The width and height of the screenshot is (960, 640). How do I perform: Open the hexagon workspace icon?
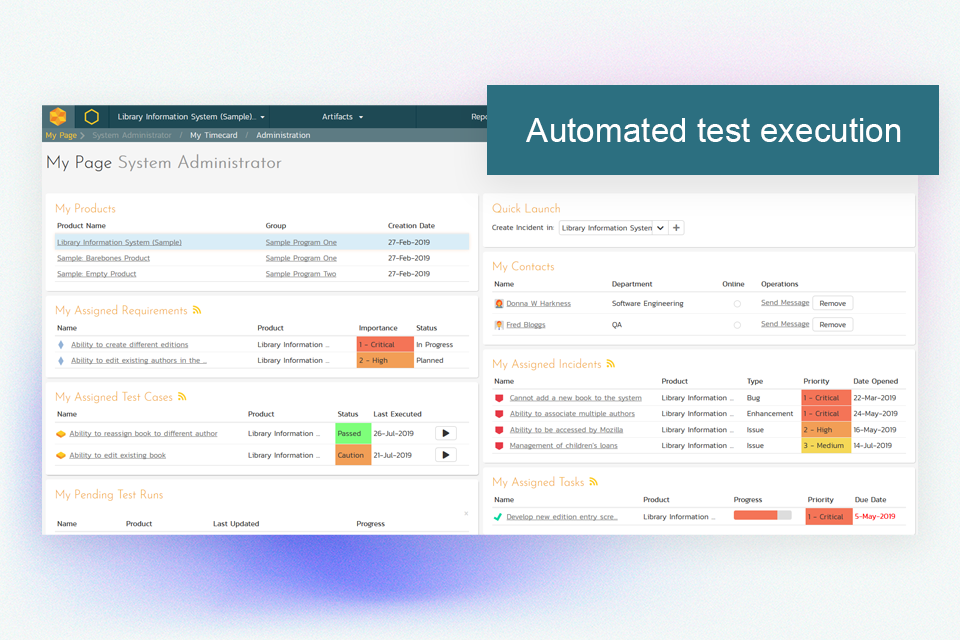91,116
